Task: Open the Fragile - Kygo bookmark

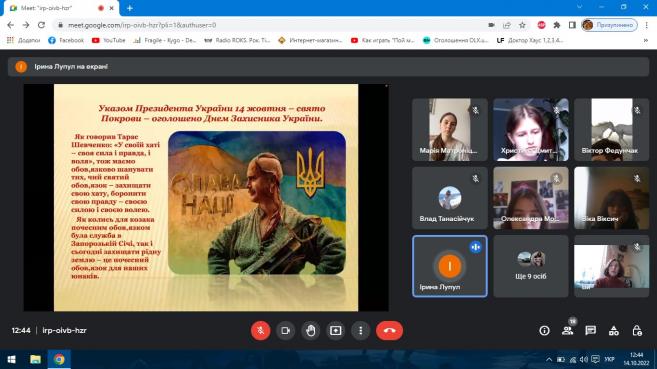Action: pyautogui.click(x=165, y=40)
